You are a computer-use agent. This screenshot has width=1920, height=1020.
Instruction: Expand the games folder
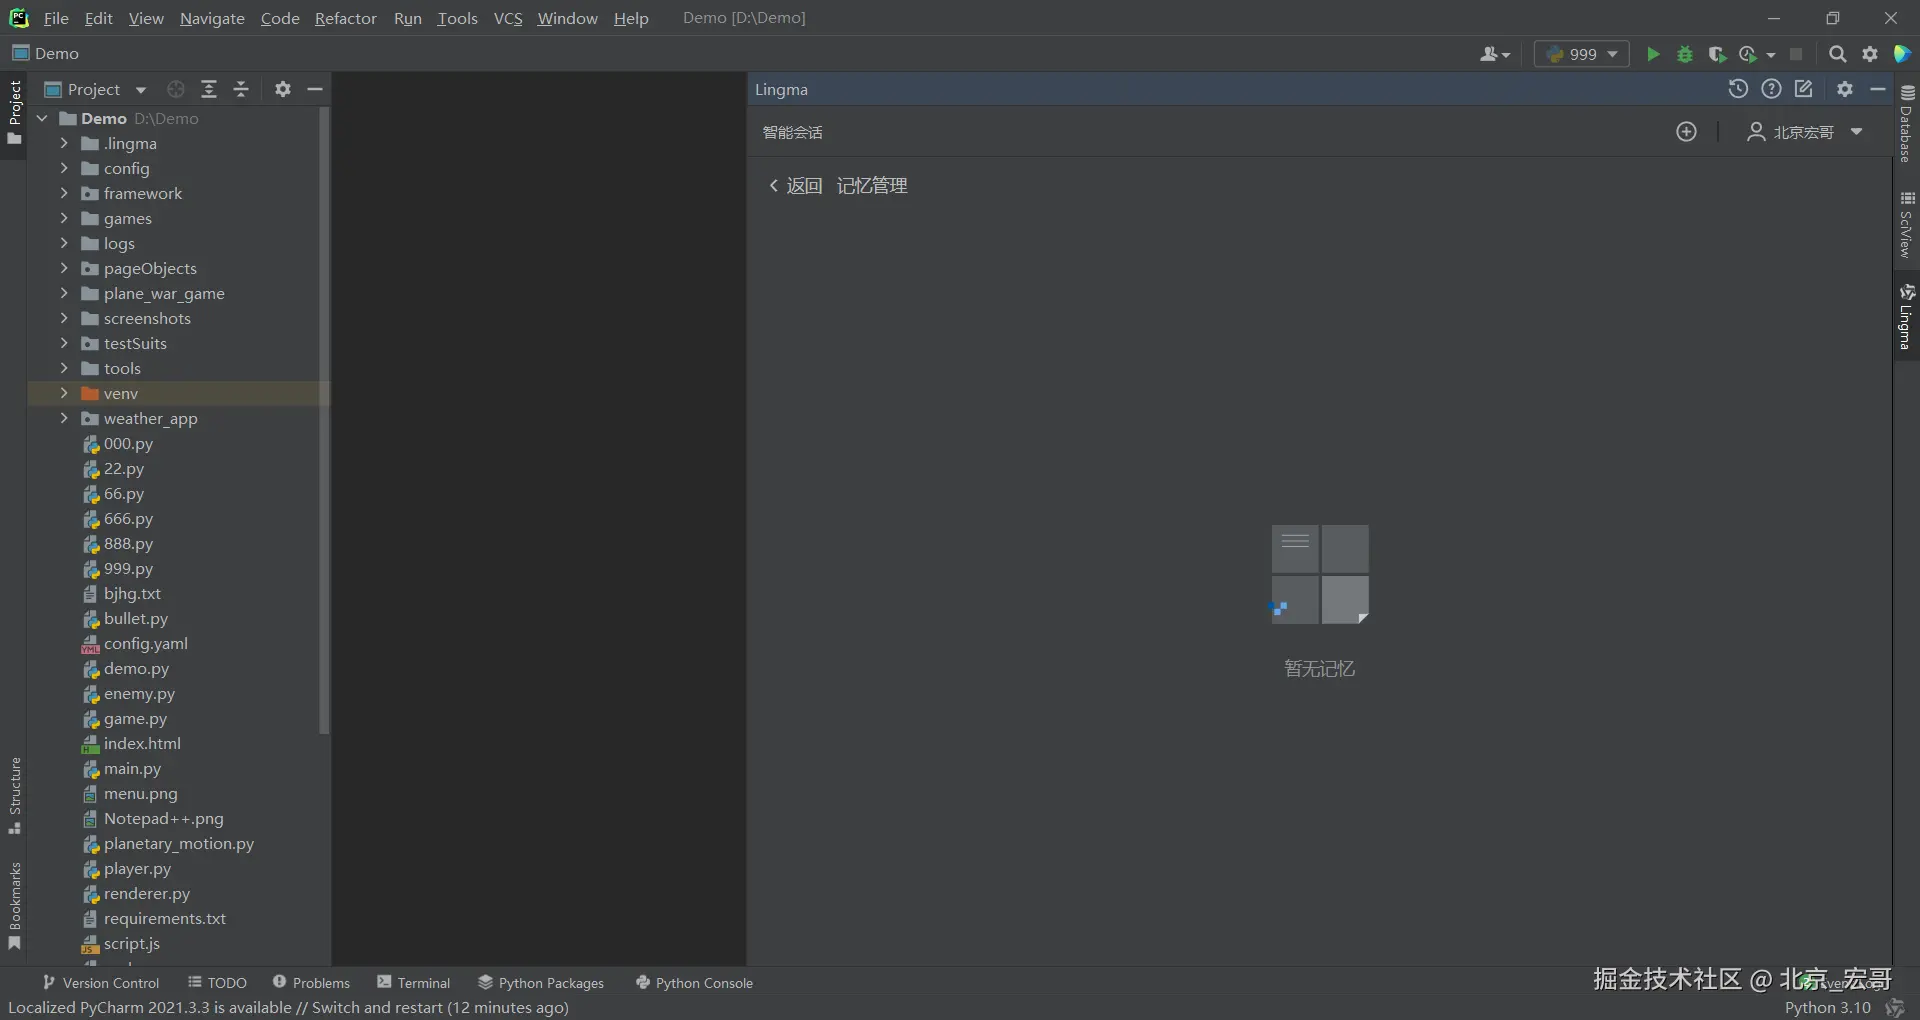tap(64, 218)
